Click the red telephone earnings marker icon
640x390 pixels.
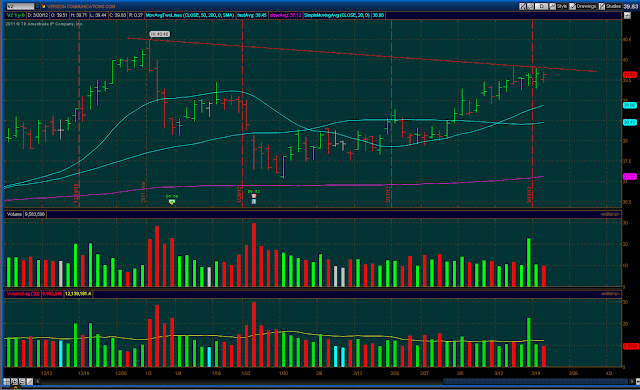[254, 196]
